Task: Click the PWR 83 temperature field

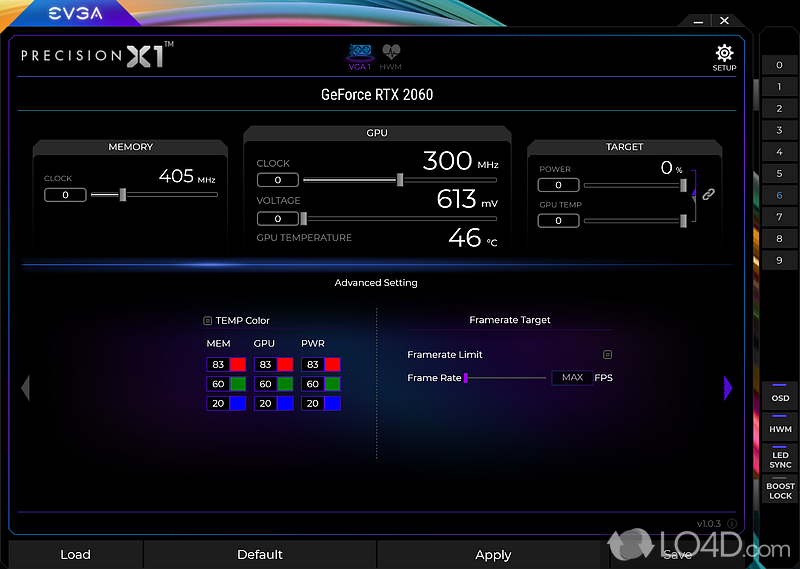Action: point(313,364)
